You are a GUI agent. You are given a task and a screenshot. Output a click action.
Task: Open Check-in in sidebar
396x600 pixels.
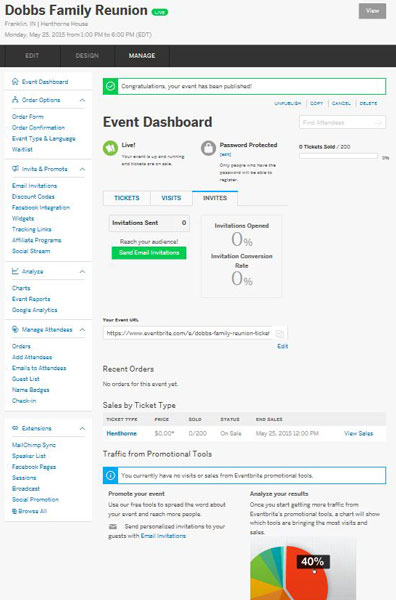[x=24, y=401]
